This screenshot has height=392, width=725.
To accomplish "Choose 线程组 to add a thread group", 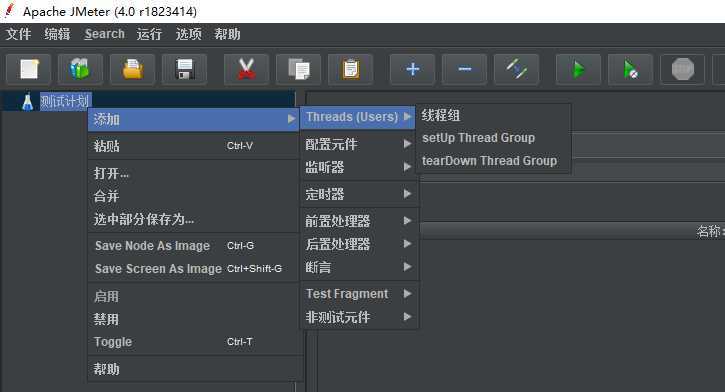I will [x=493, y=115].
